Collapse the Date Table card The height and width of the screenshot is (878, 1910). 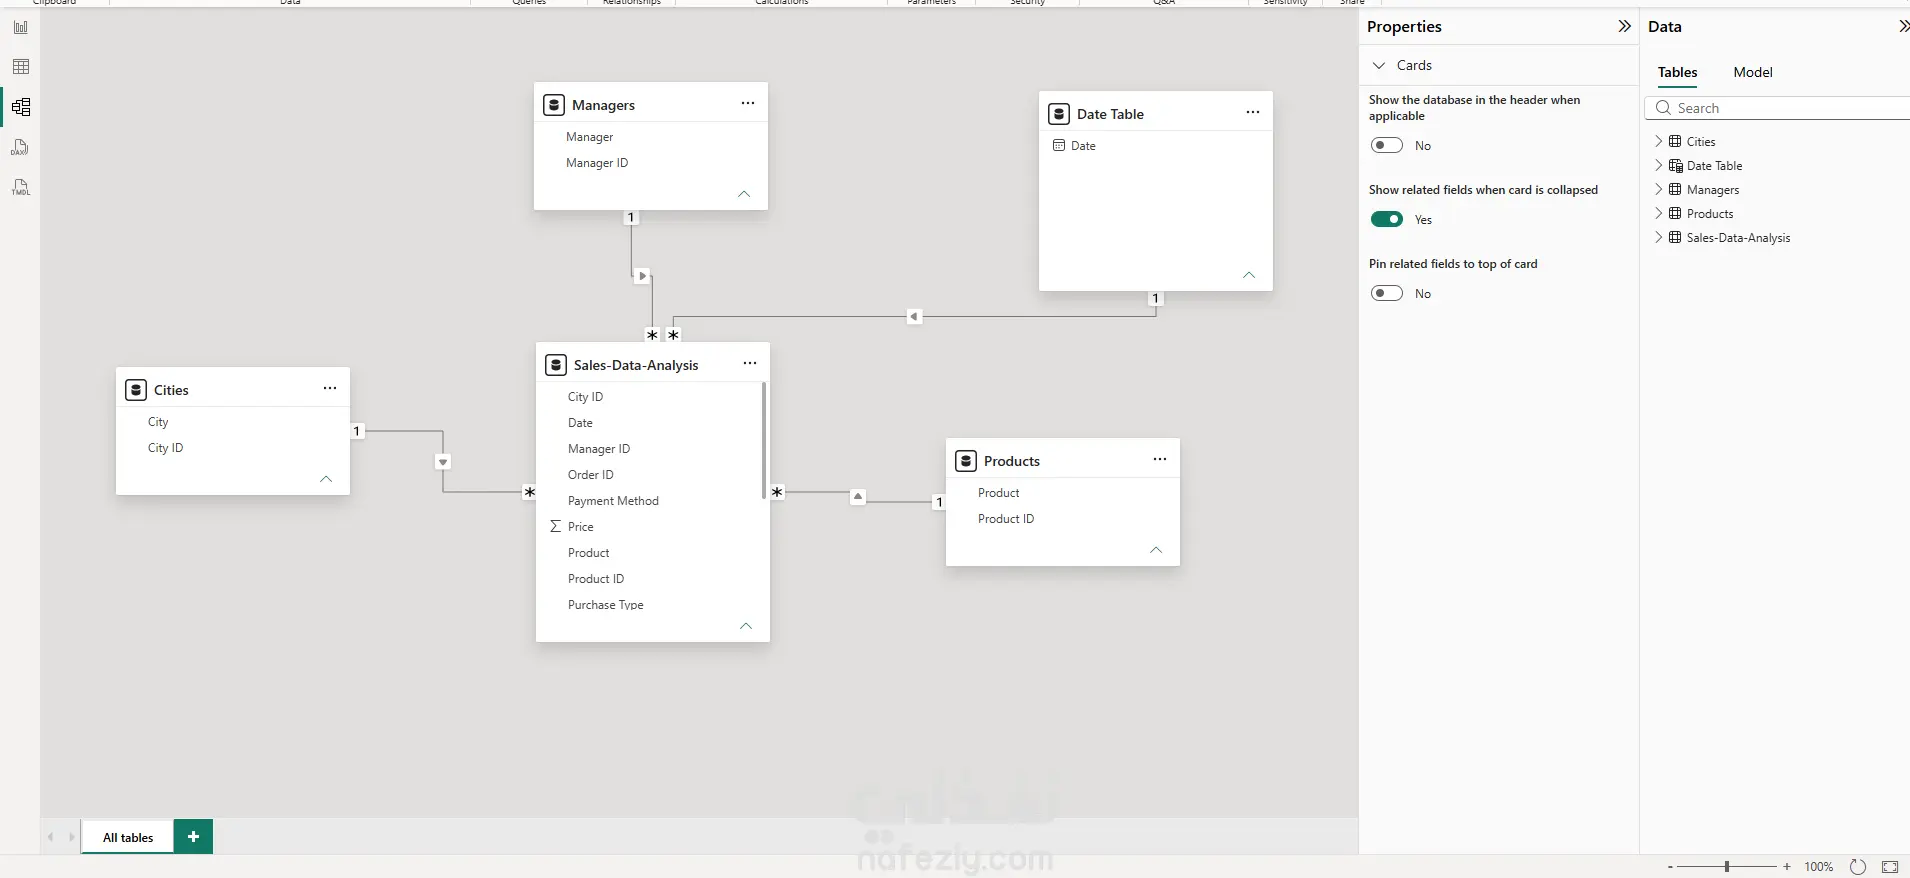tap(1249, 275)
